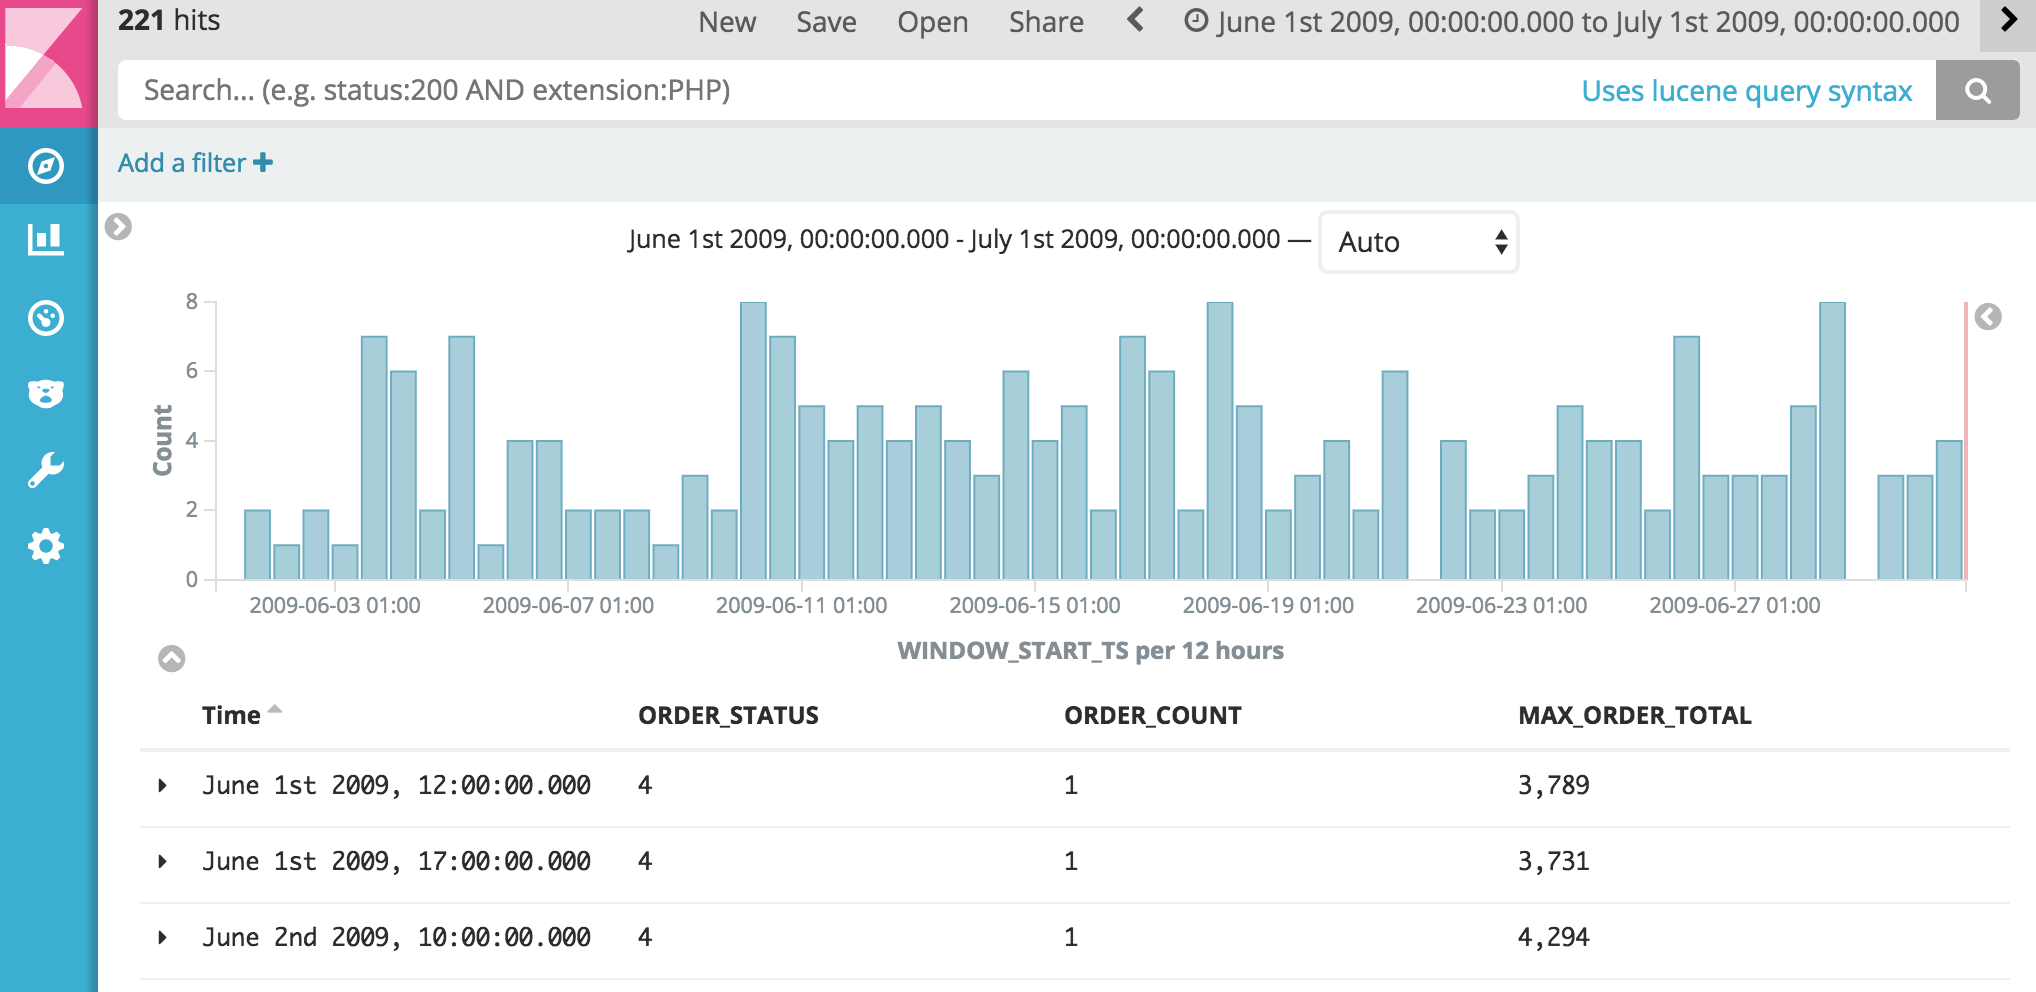
Task: Open Dev Tools wrench icon
Action: click(46, 470)
